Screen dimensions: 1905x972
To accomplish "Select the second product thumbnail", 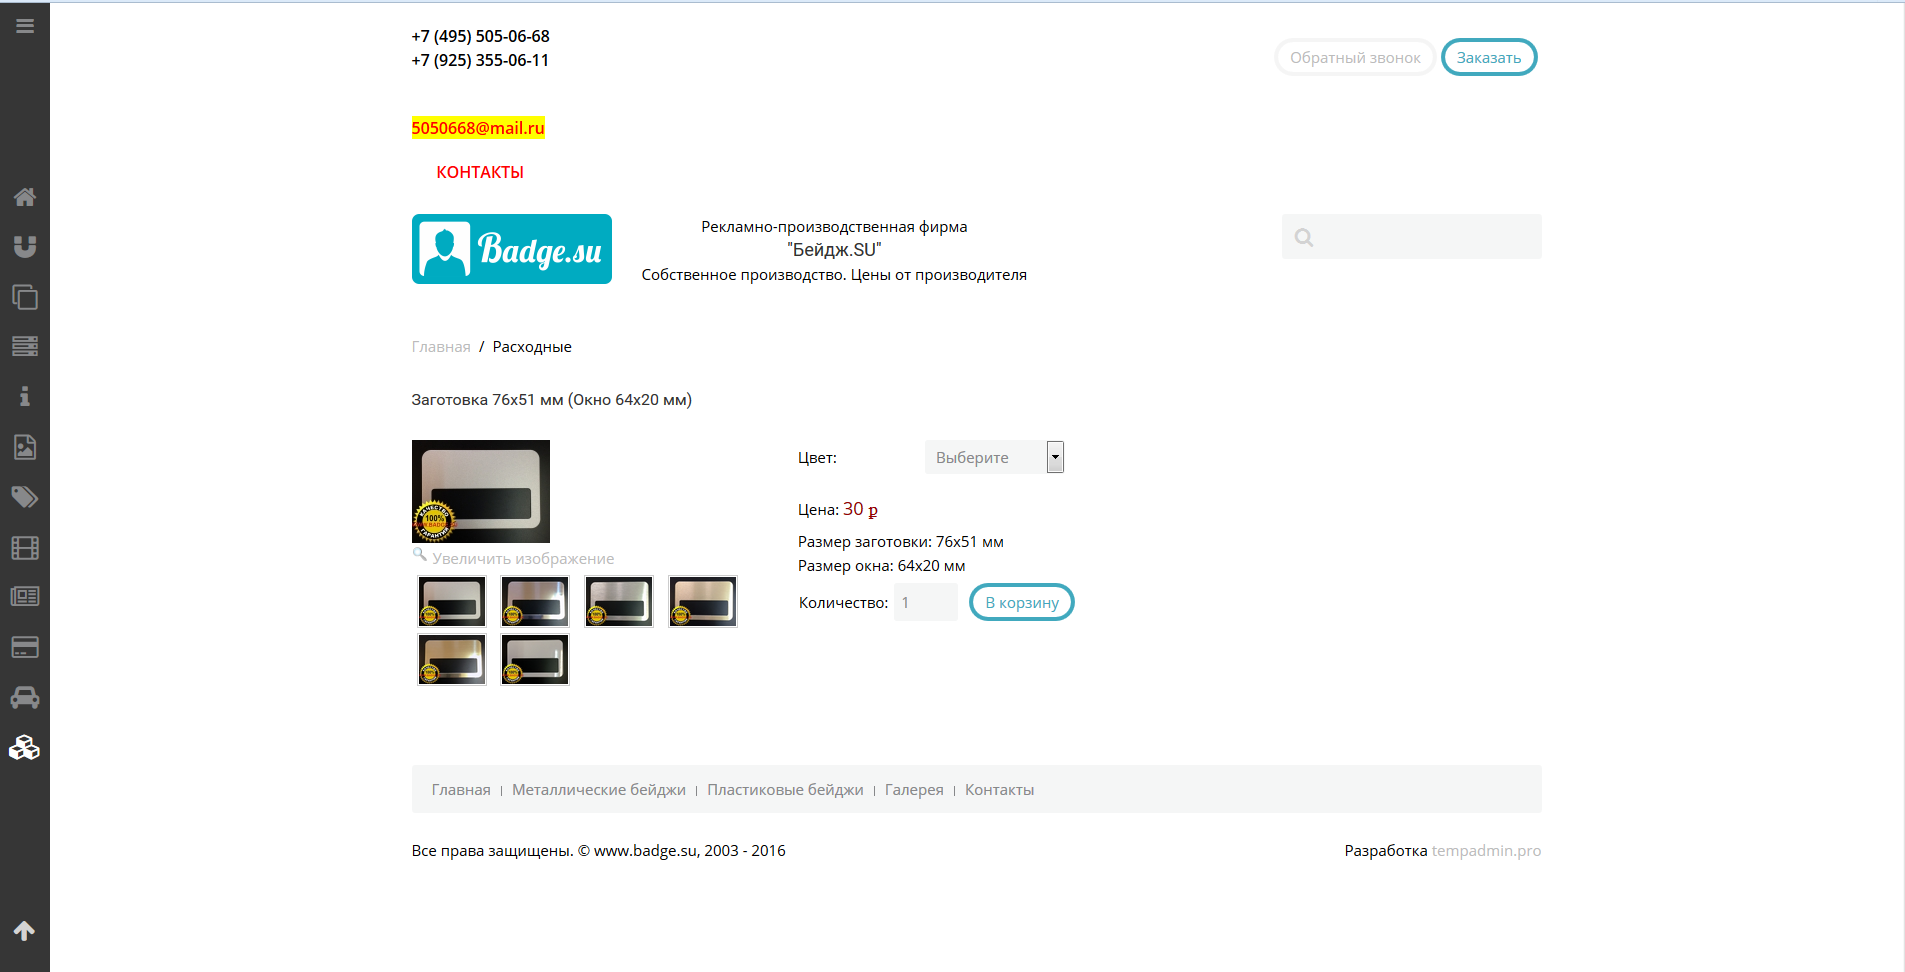I will 535,601.
